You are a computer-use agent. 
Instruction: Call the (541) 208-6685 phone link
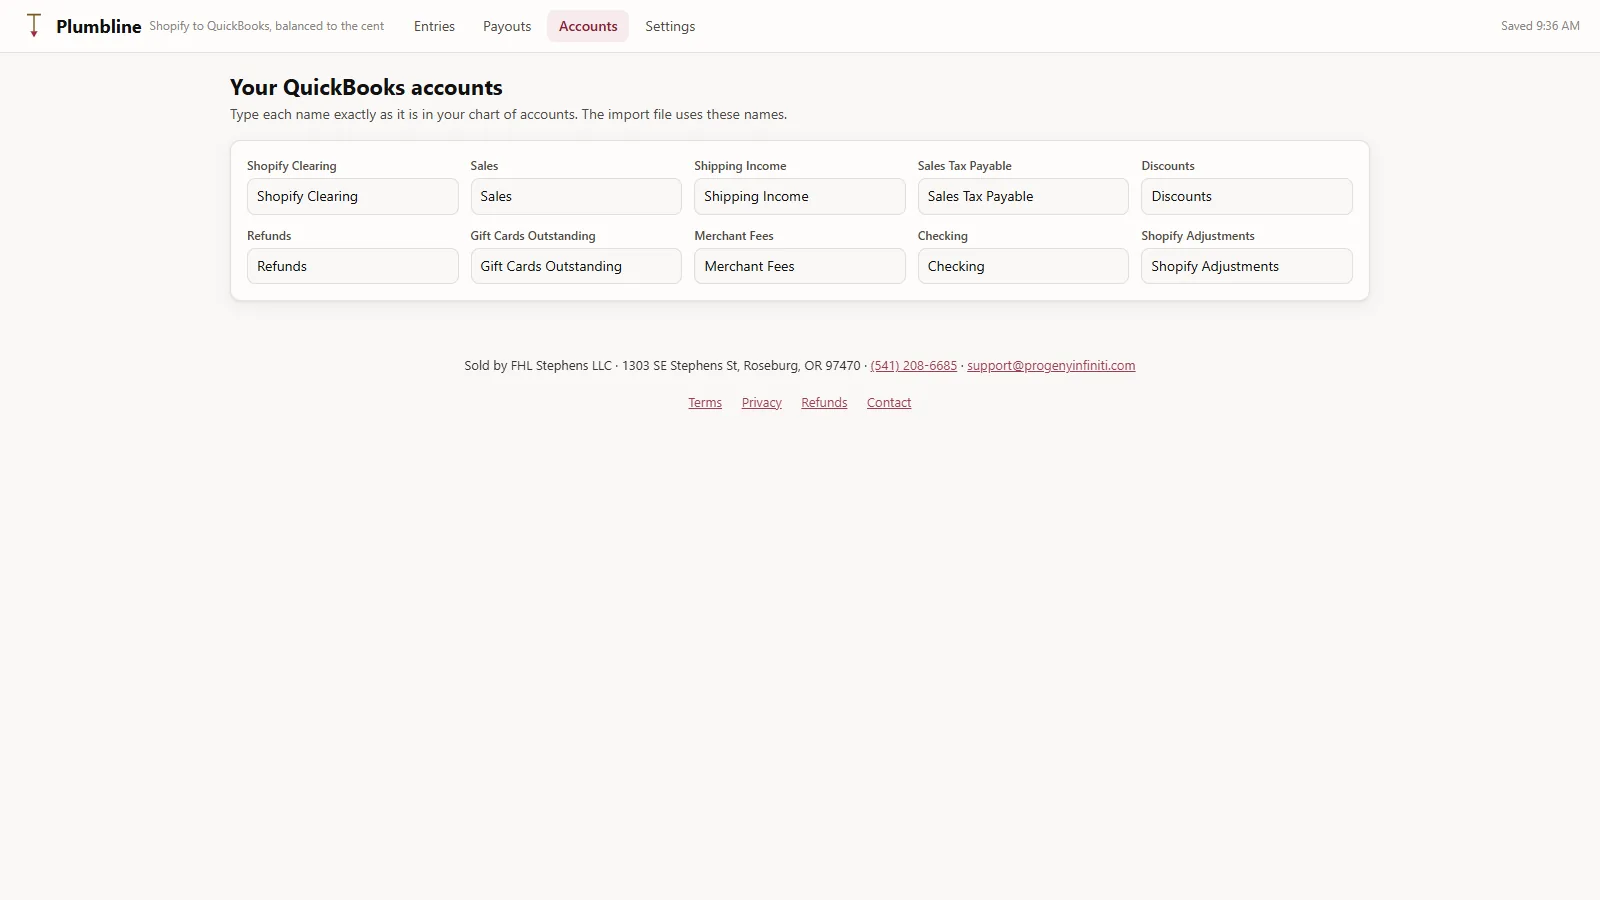click(913, 366)
